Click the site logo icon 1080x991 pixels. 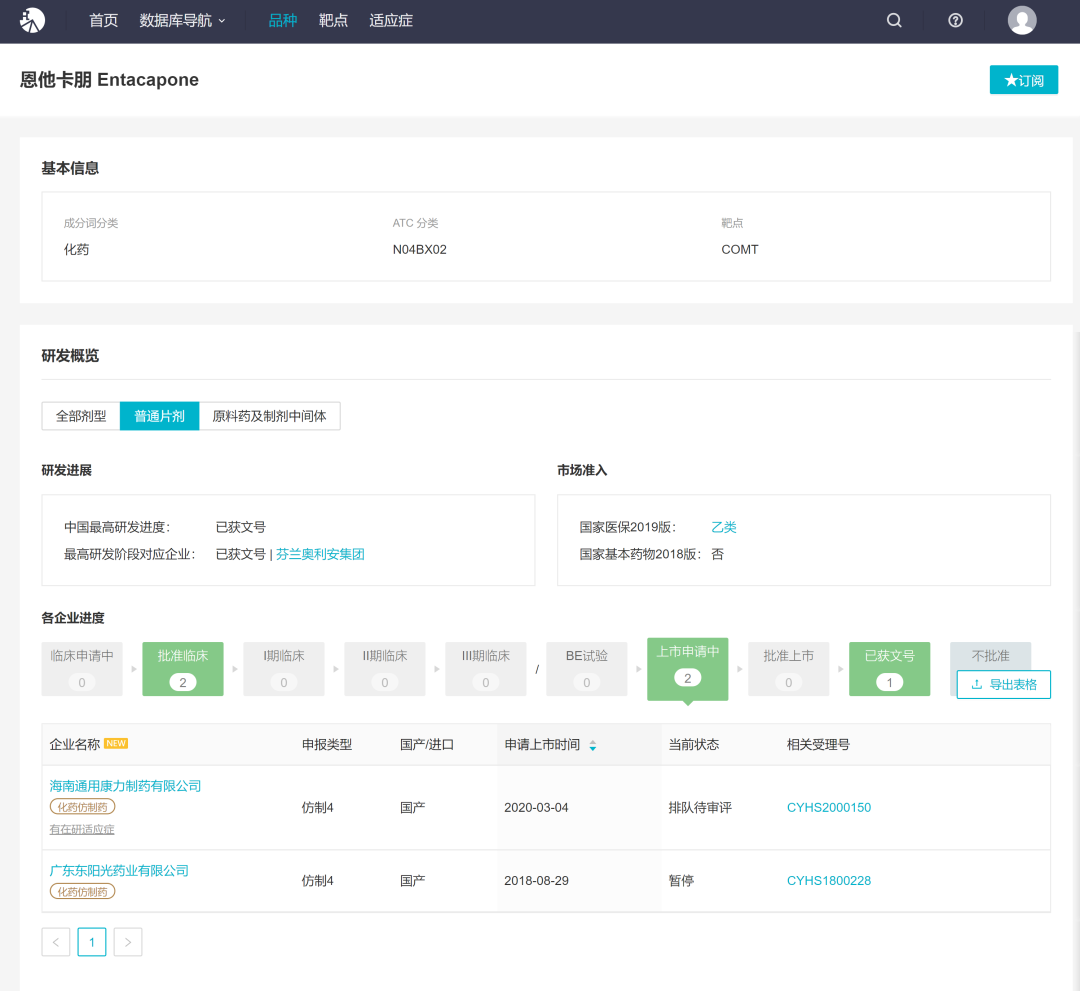[32, 20]
